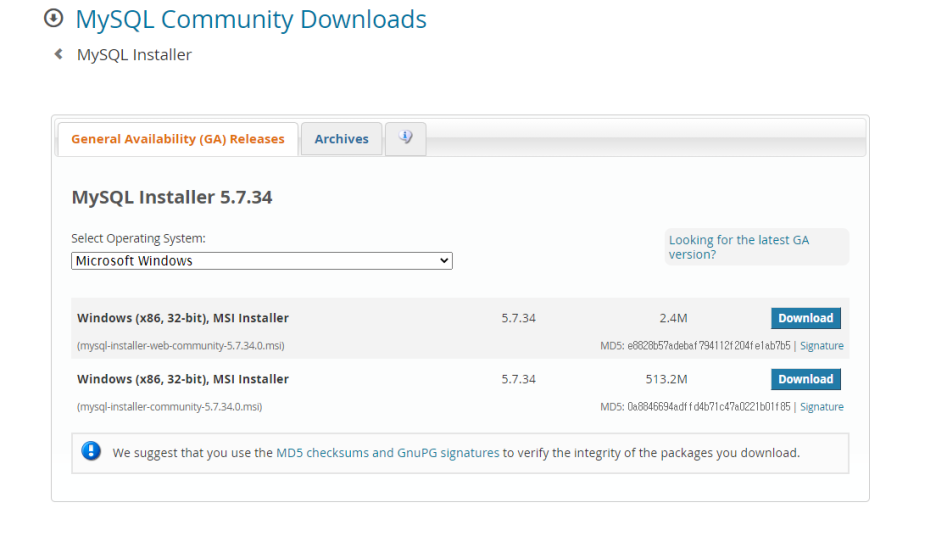Download the 2.4M web community installer
936x536 pixels.
coord(805,318)
